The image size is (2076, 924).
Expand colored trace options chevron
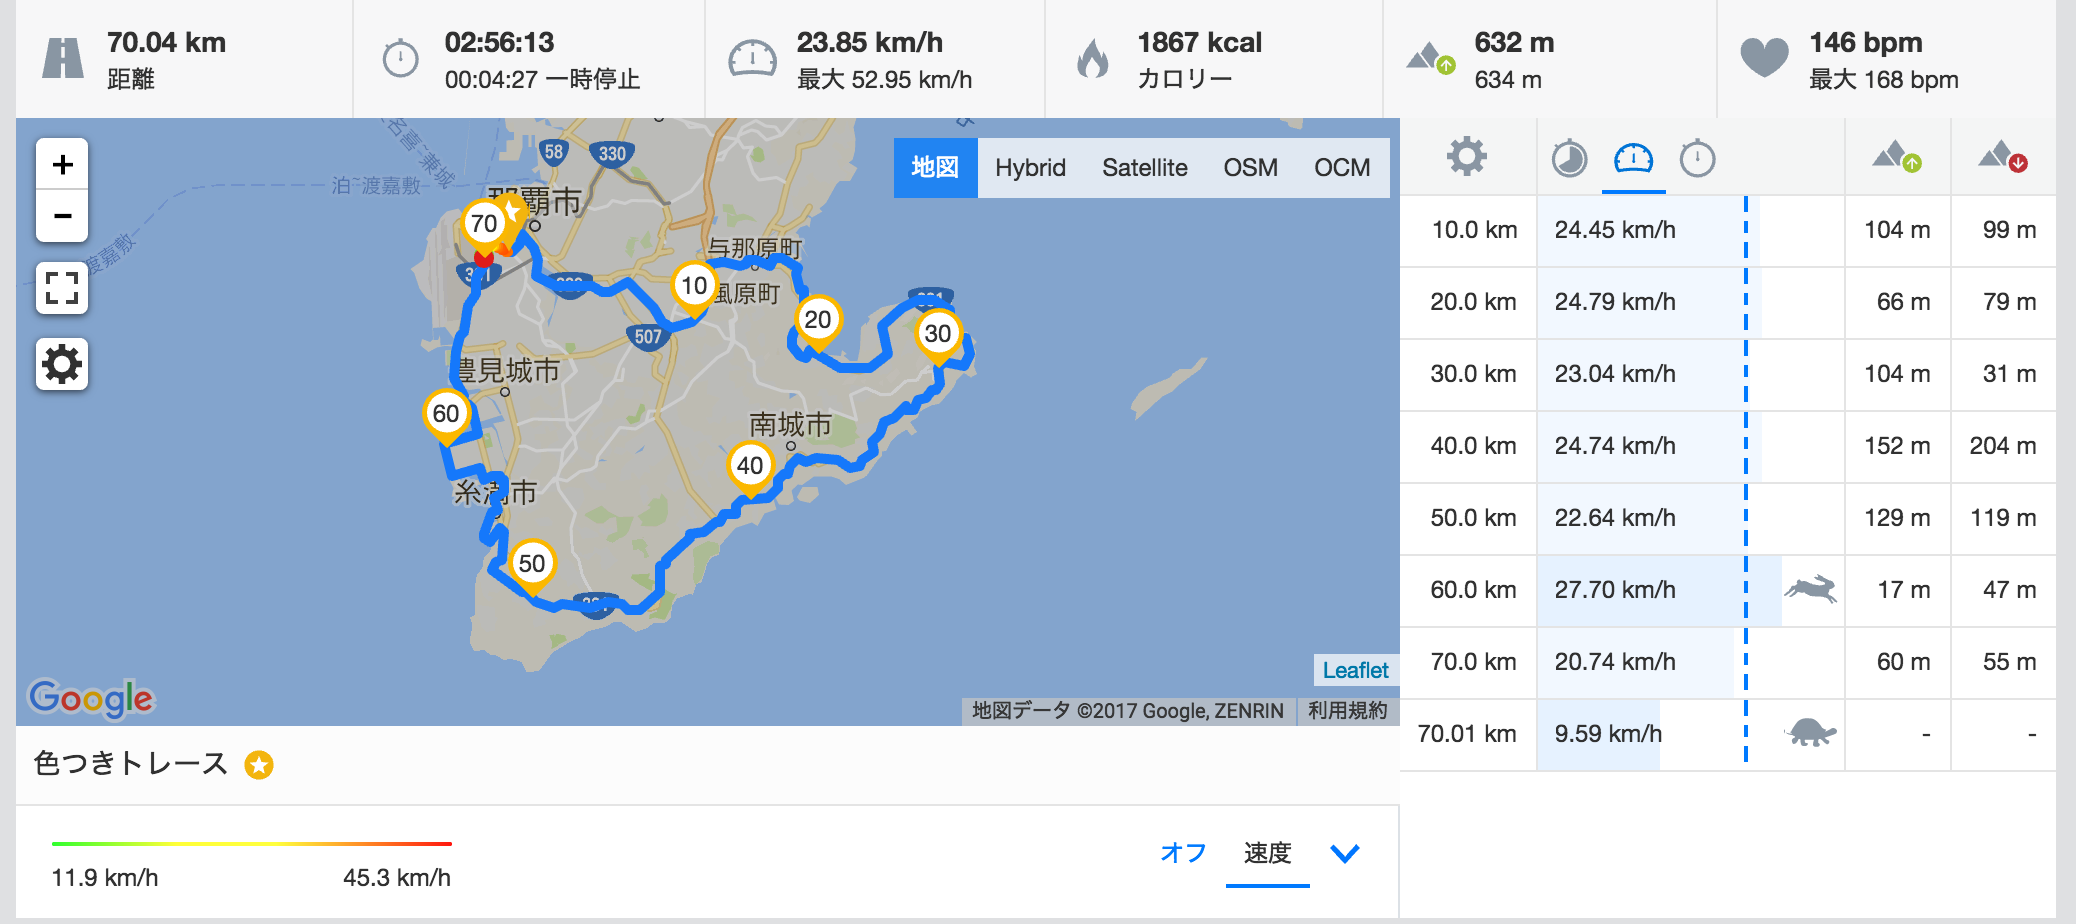pos(1345,853)
